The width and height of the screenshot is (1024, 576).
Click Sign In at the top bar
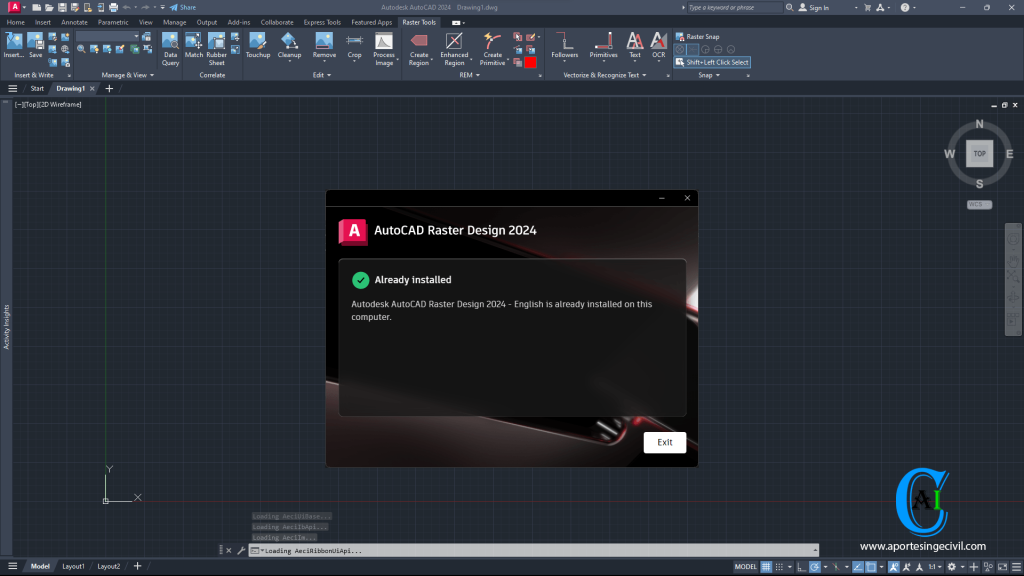820,7
